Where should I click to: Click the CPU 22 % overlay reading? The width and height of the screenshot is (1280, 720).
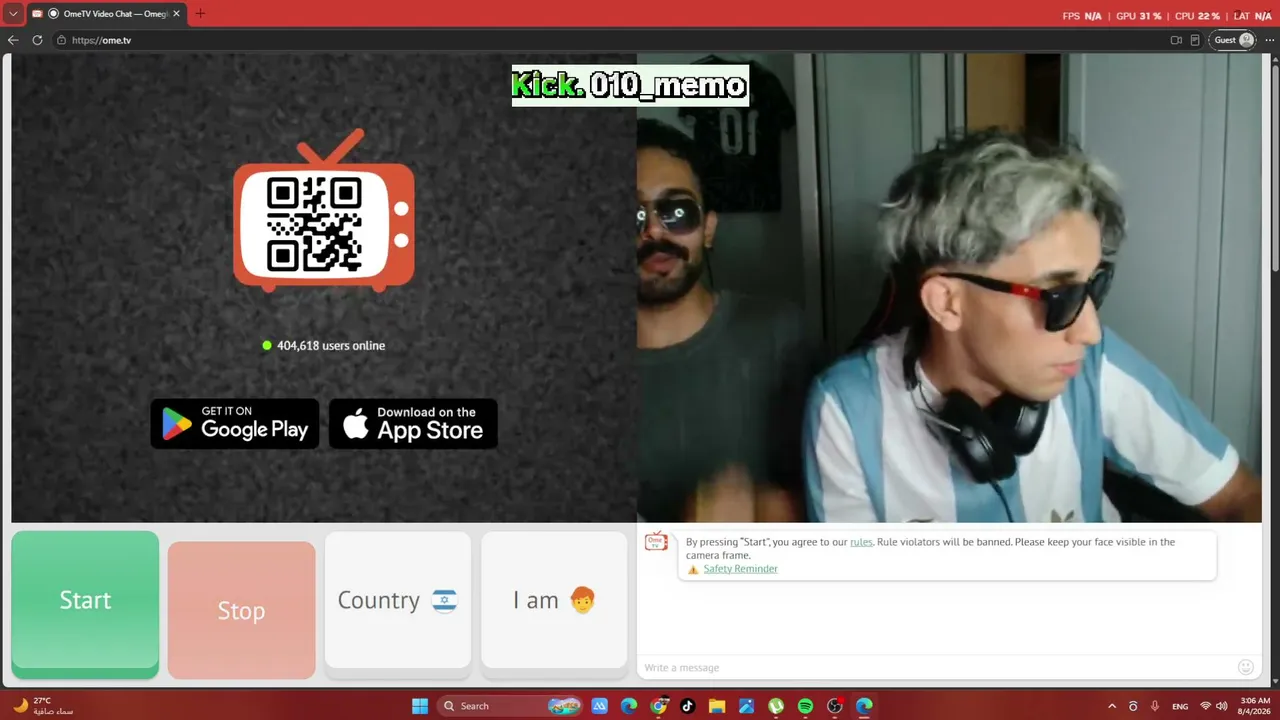[1197, 16]
